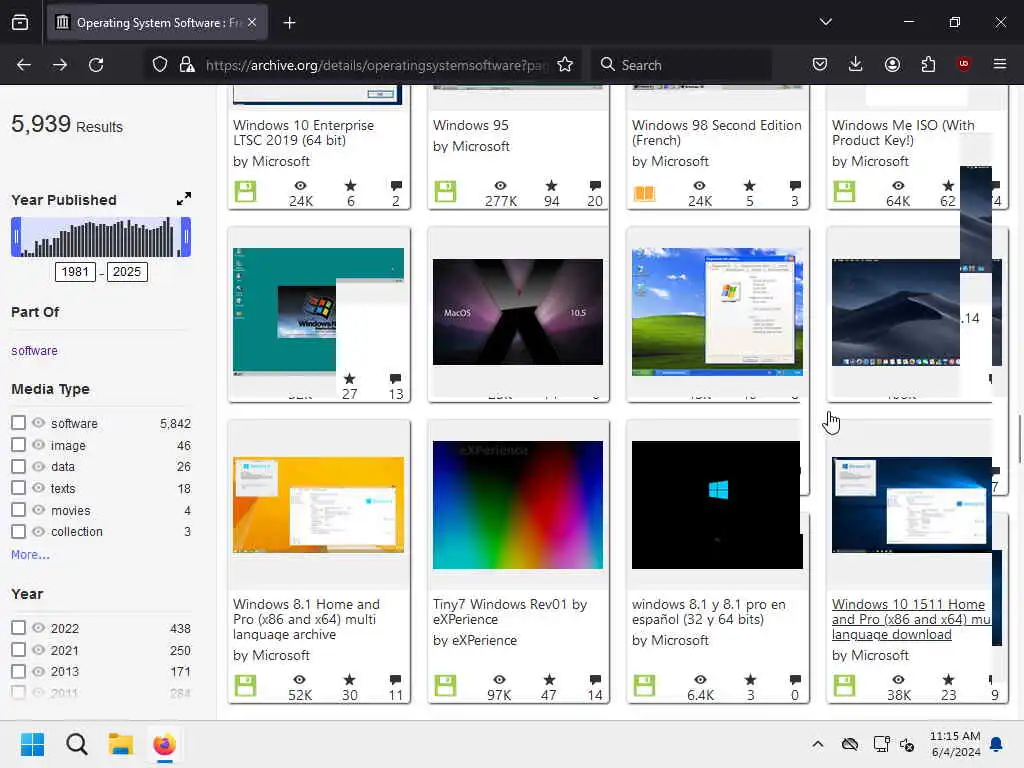Open the Windows 8.1 orange desktop thumbnail

click(x=319, y=505)
